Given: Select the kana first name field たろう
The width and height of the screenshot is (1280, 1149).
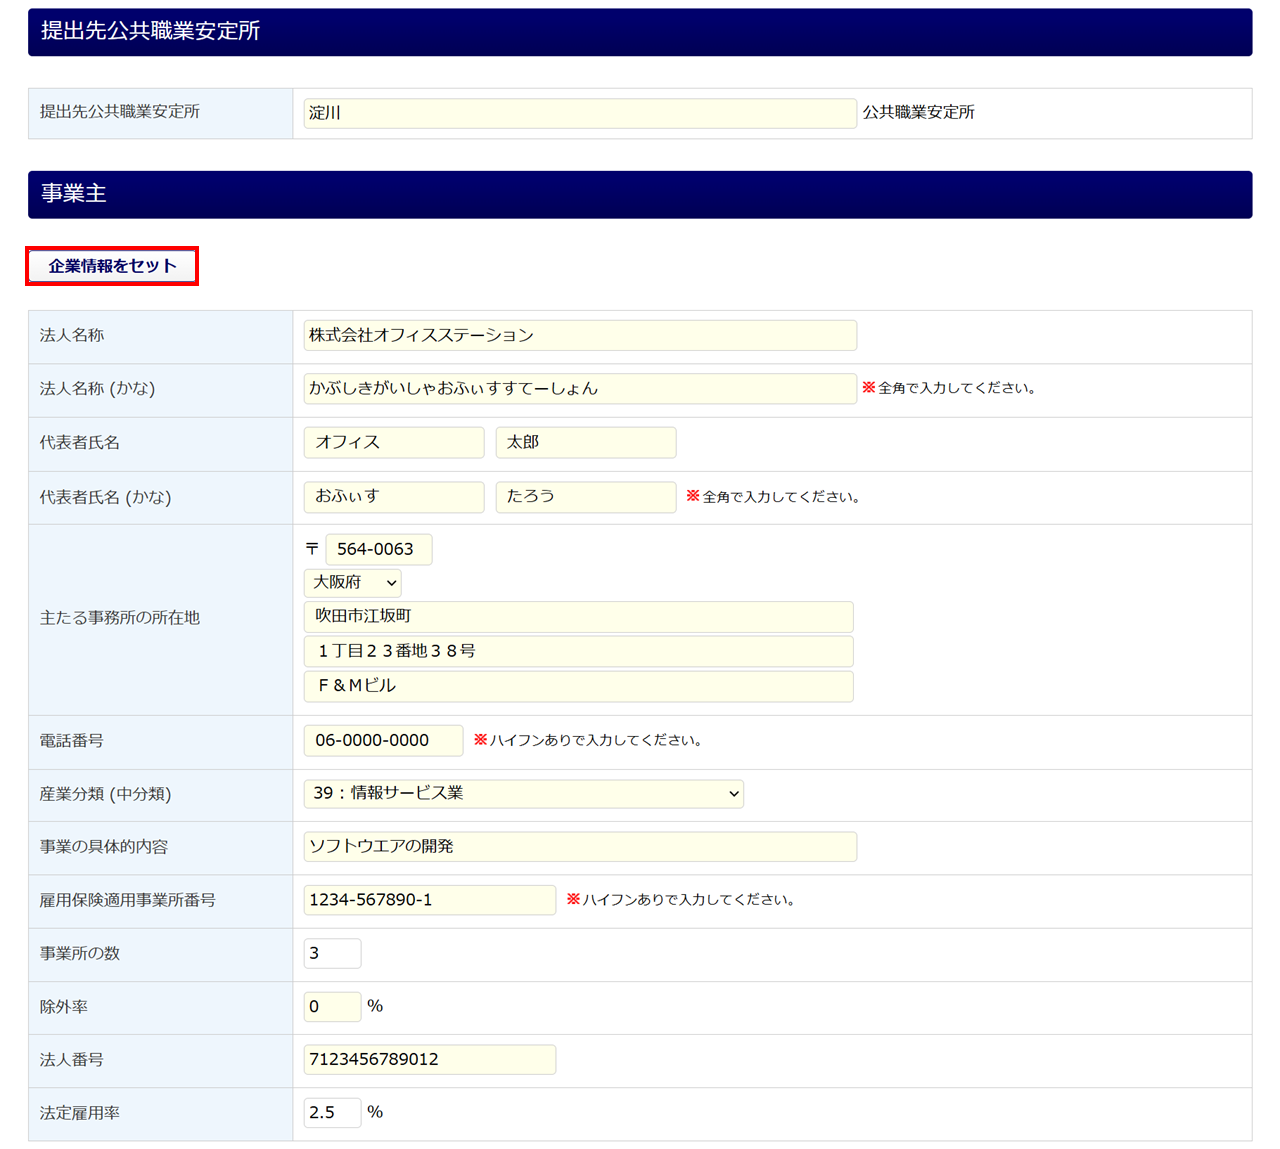Looking at the screenshot, I should (x=585, y=496).
